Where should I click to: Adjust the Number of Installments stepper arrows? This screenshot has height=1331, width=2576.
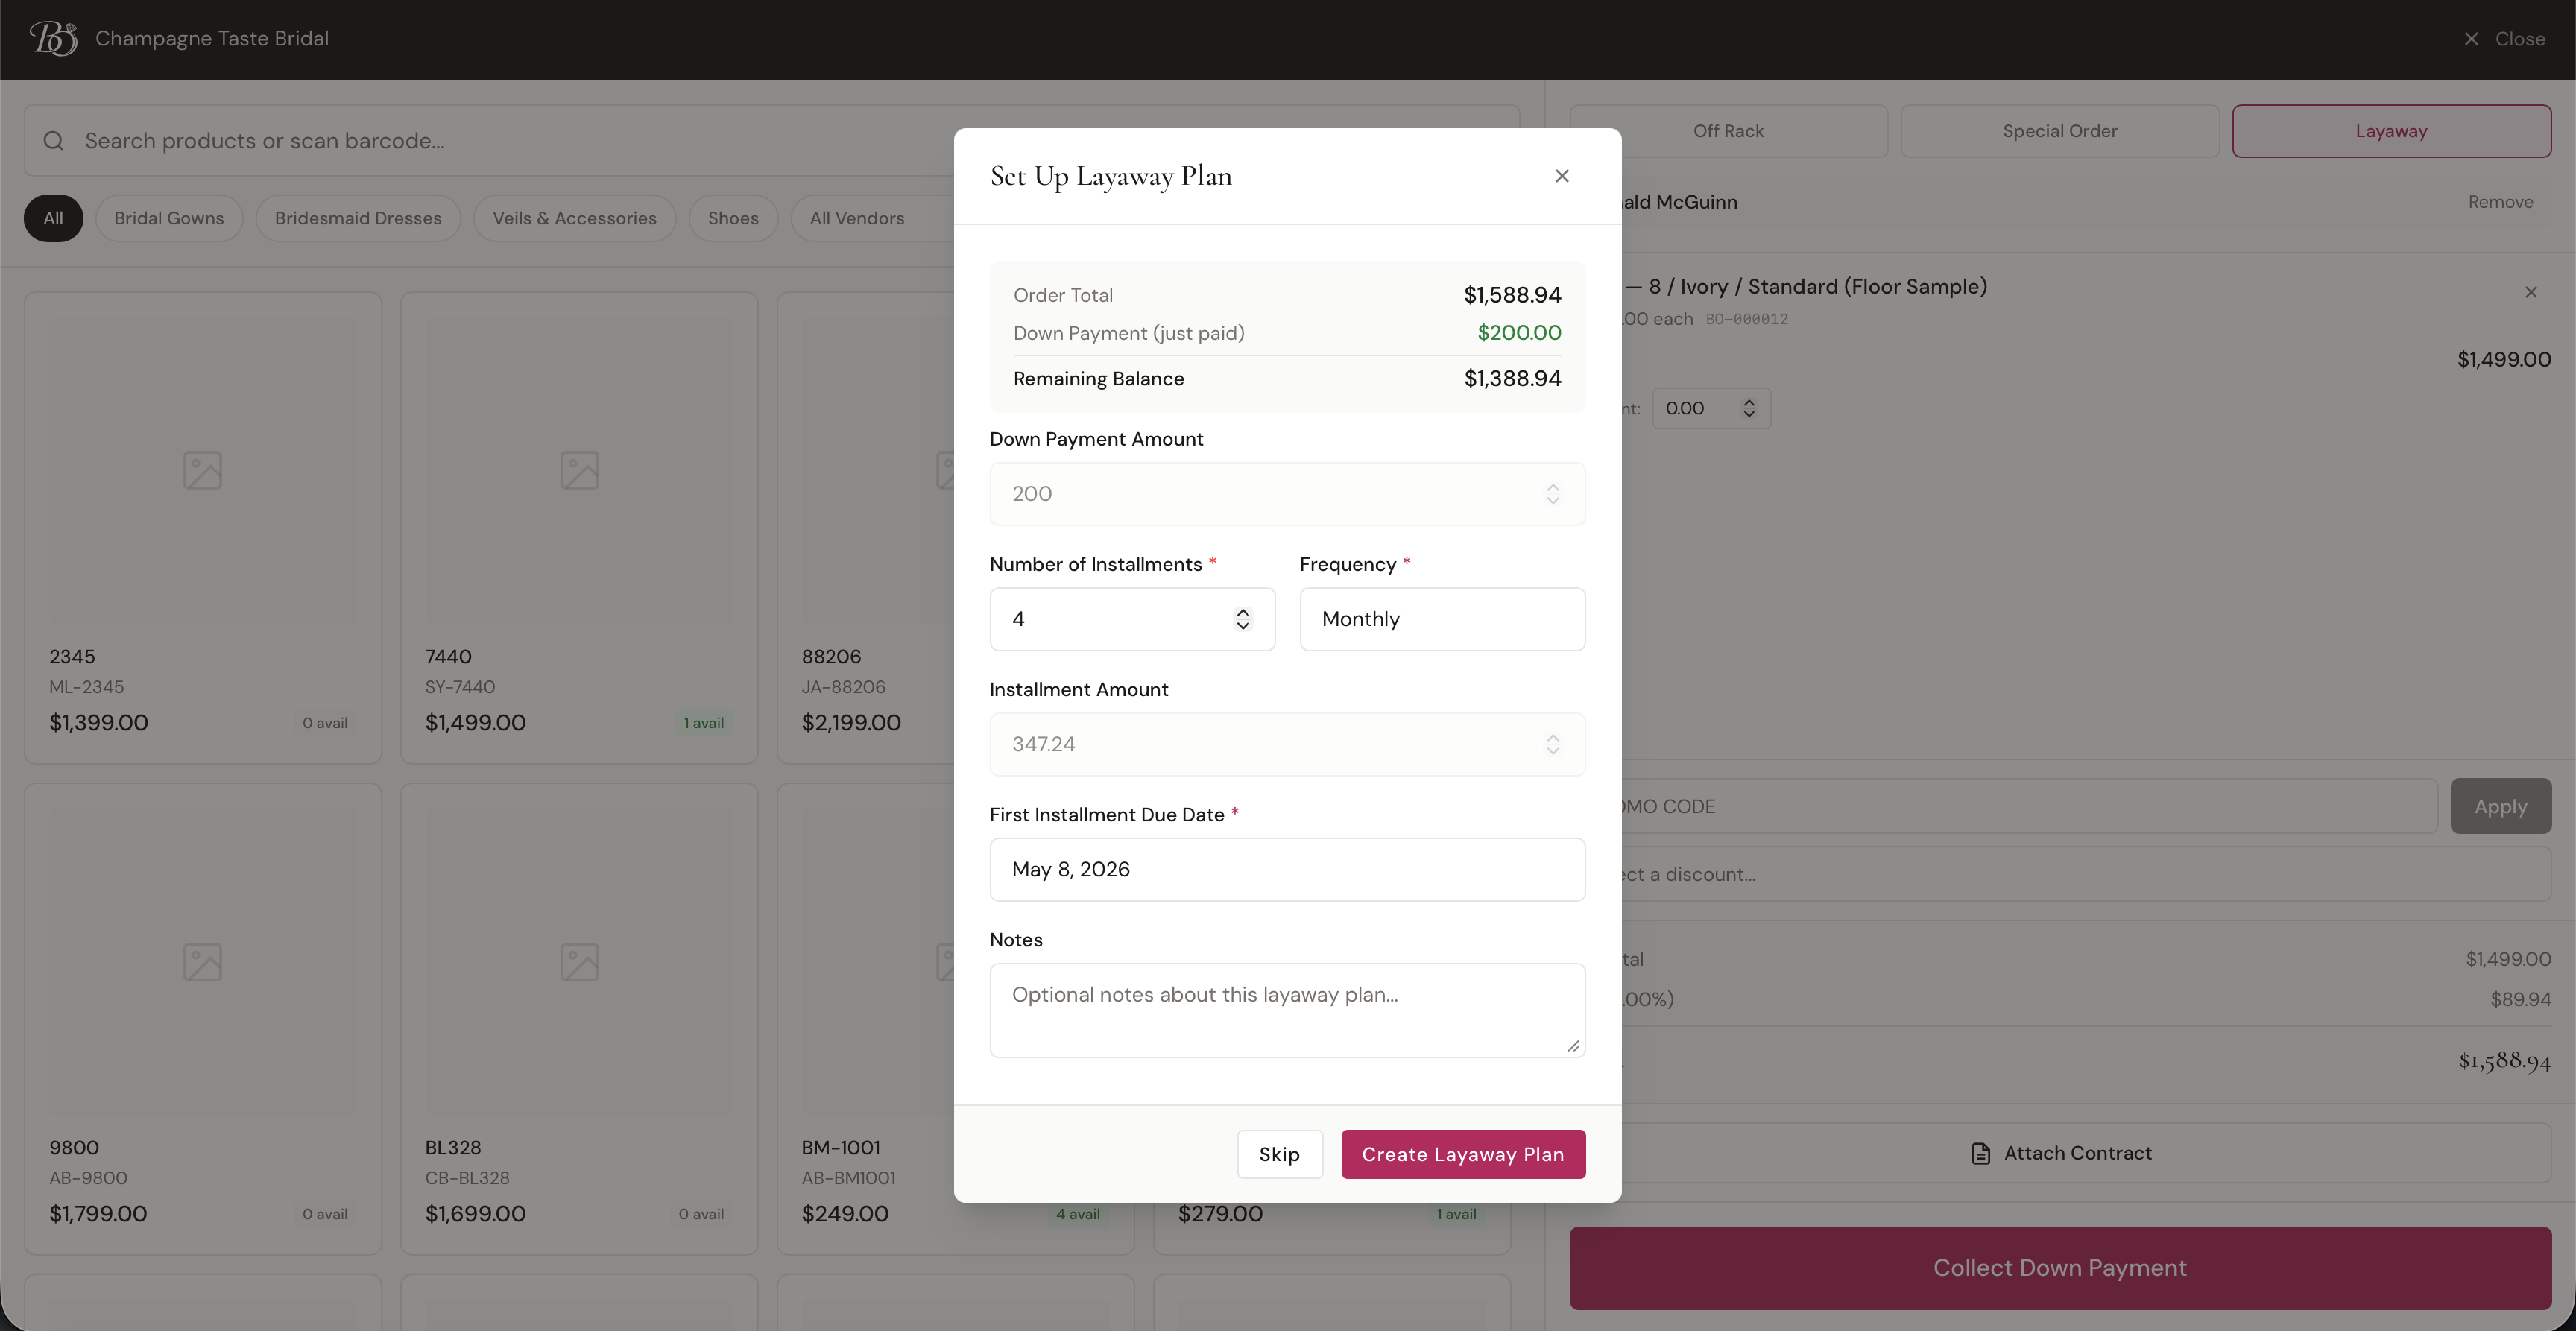click(1243, 619)
